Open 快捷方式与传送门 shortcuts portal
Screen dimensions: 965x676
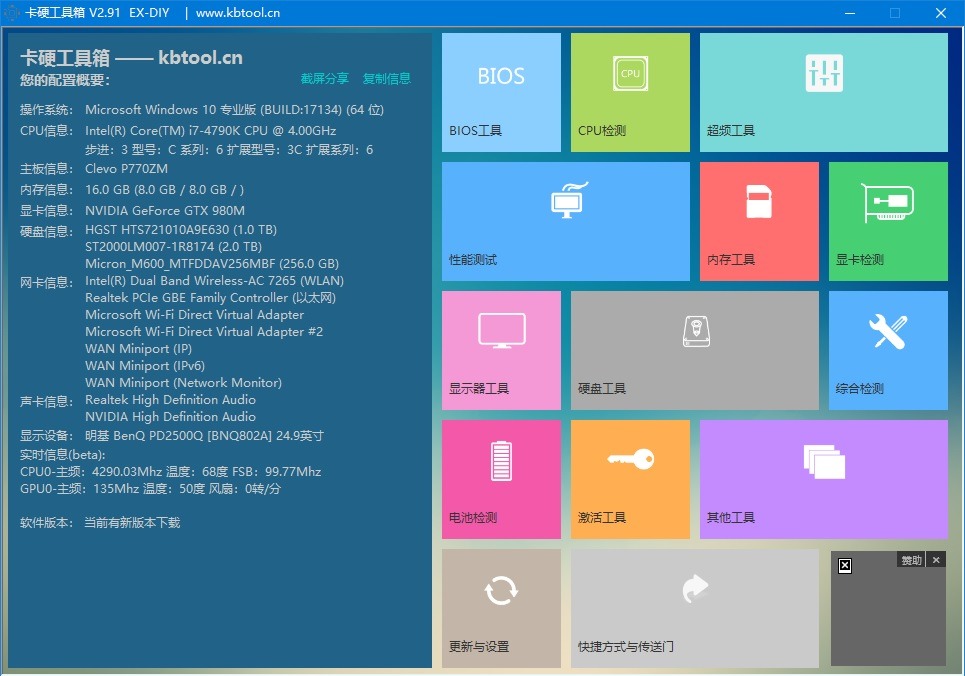point(694,607)
